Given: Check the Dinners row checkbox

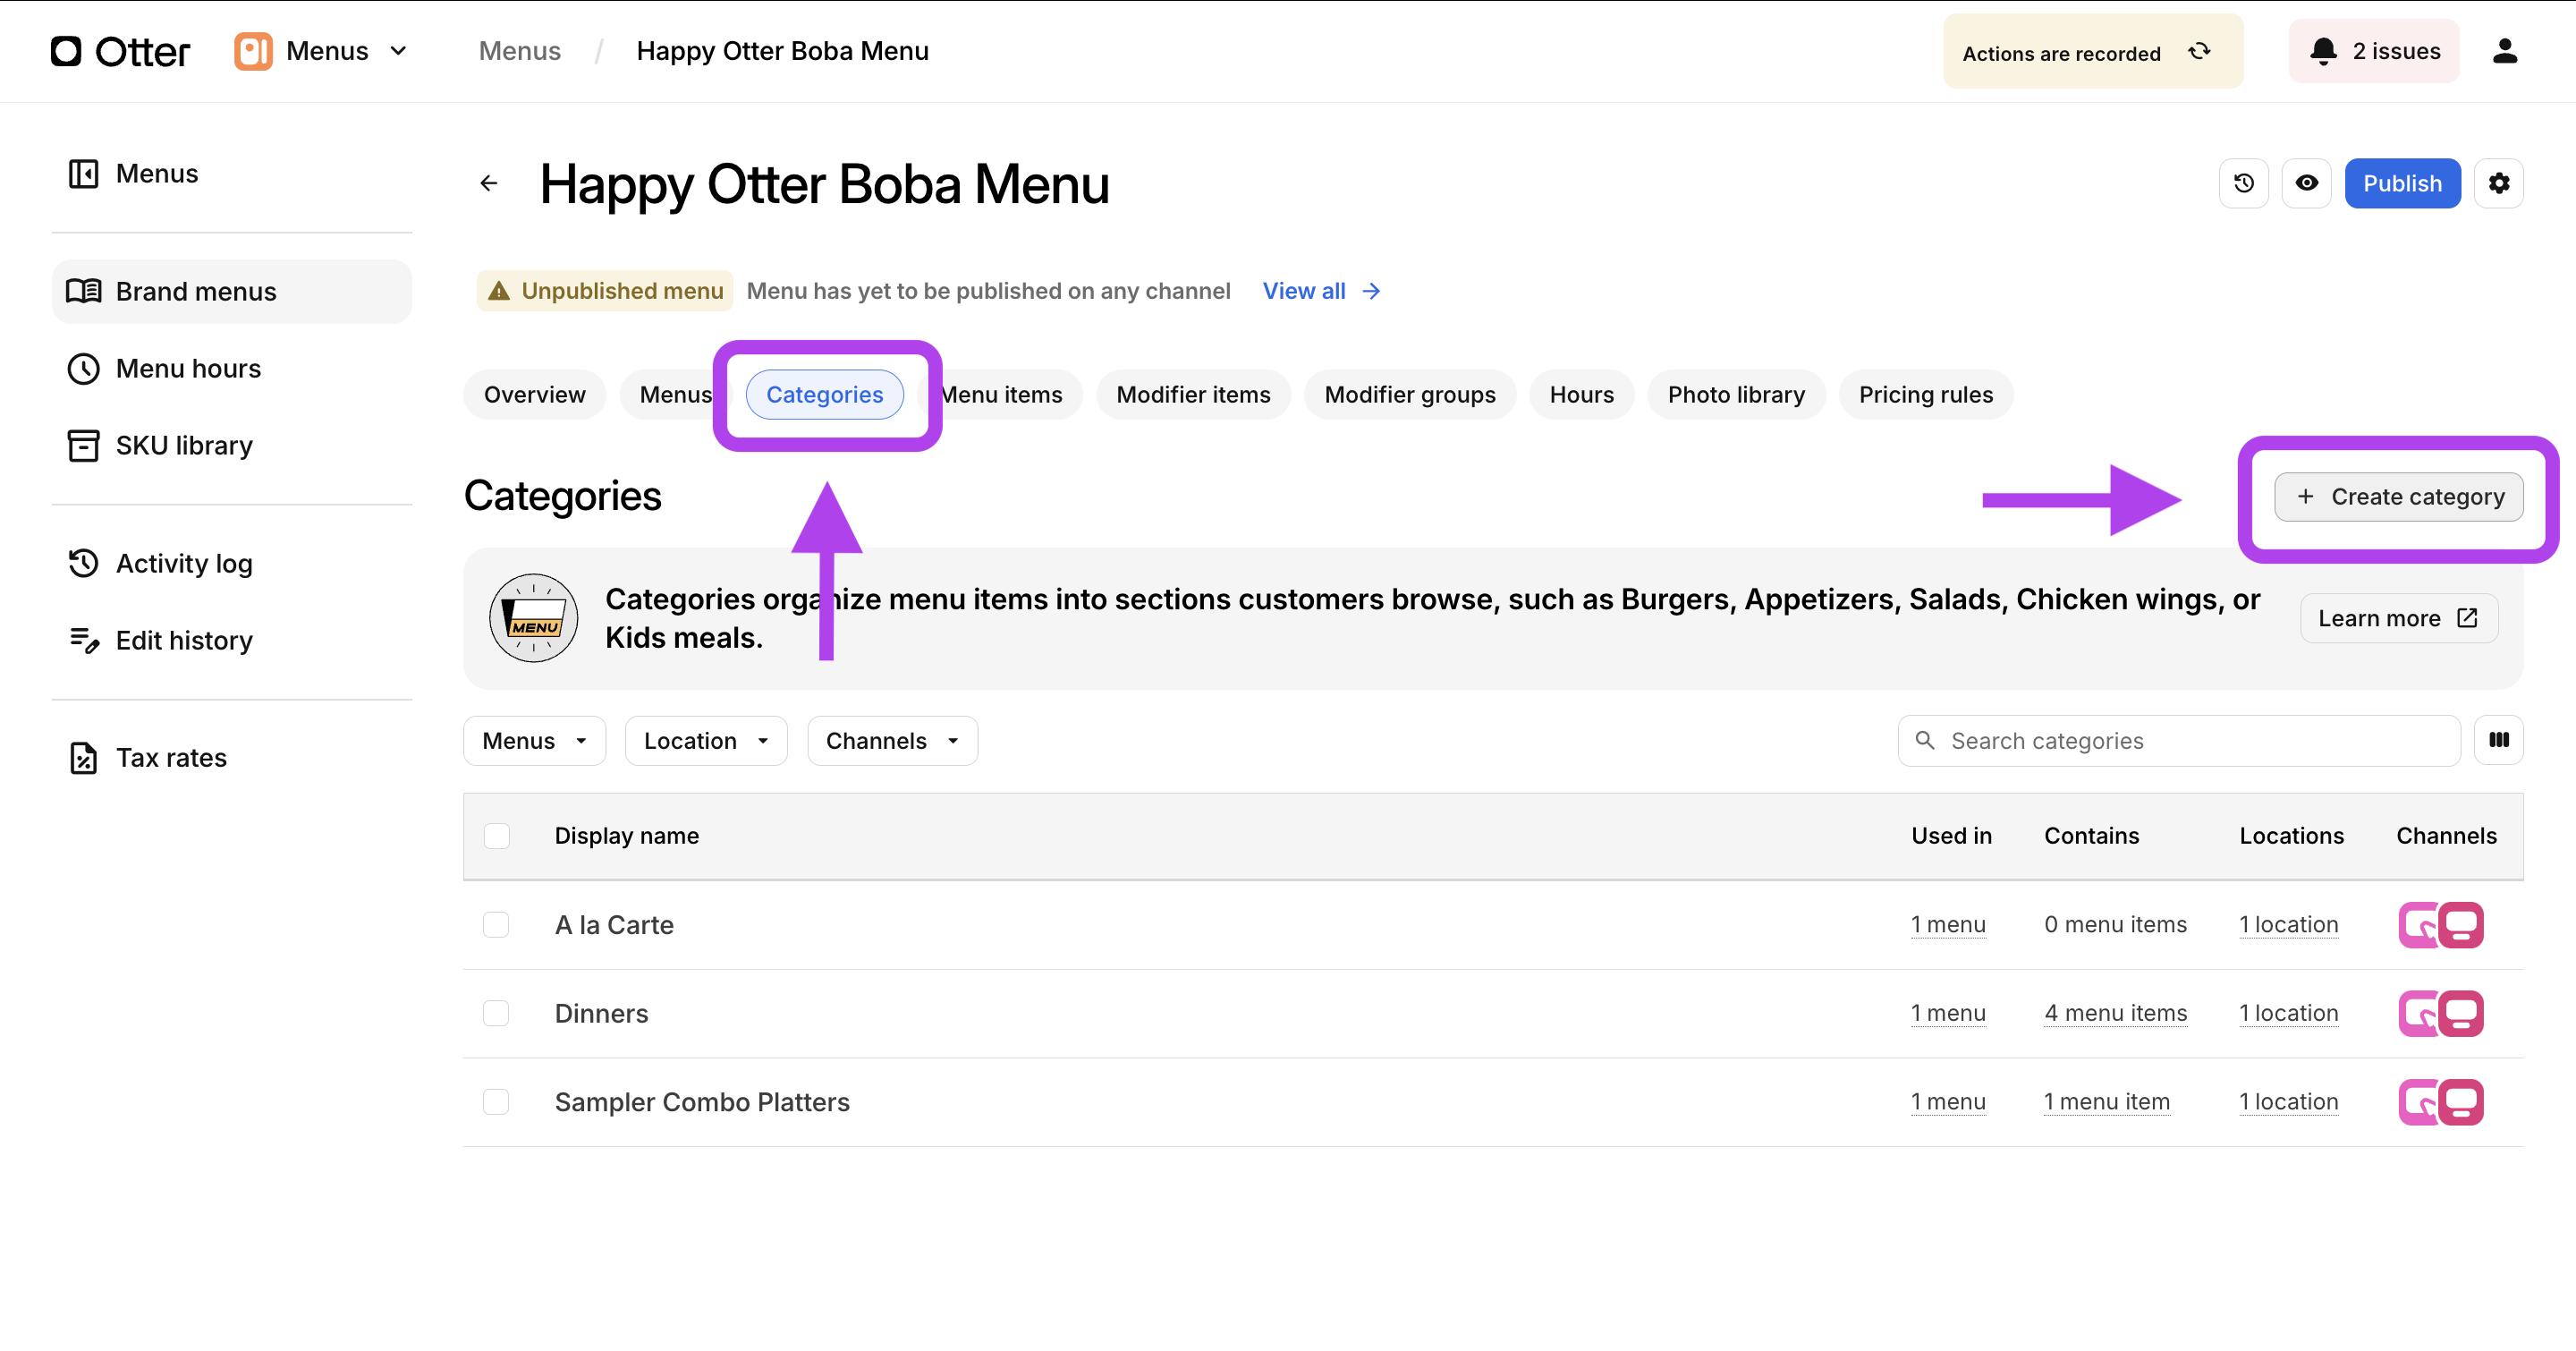Looking at the screenshot, I should (496, 1014).
